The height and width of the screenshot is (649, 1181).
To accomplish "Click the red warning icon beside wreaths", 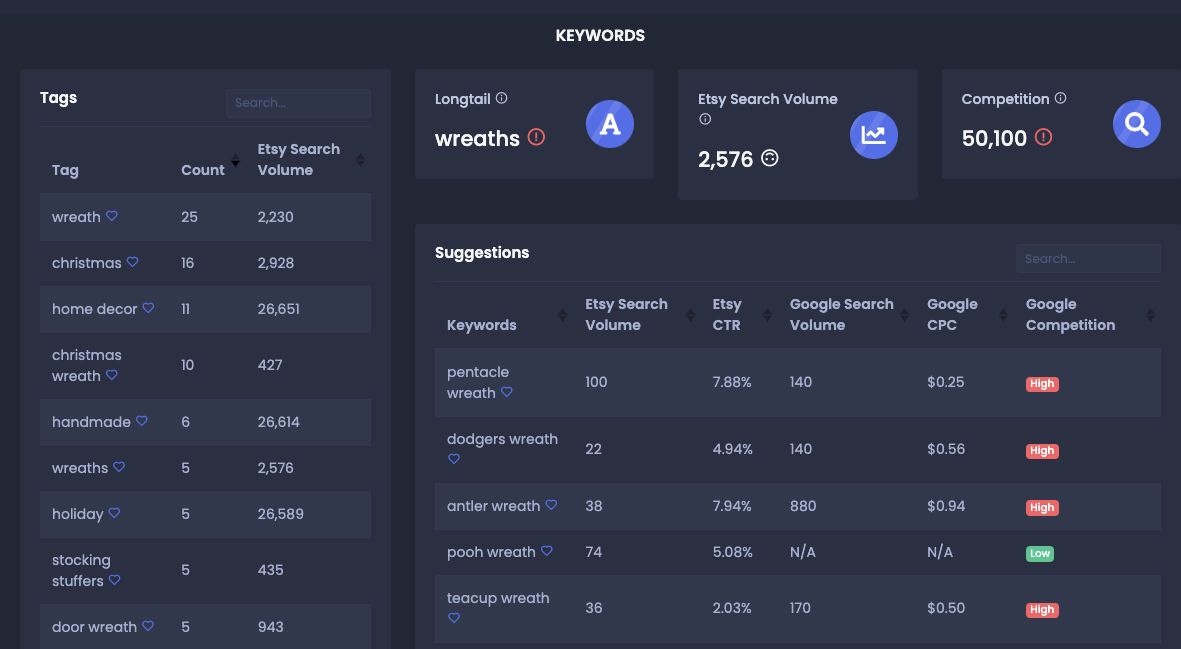I will point(536,138).
